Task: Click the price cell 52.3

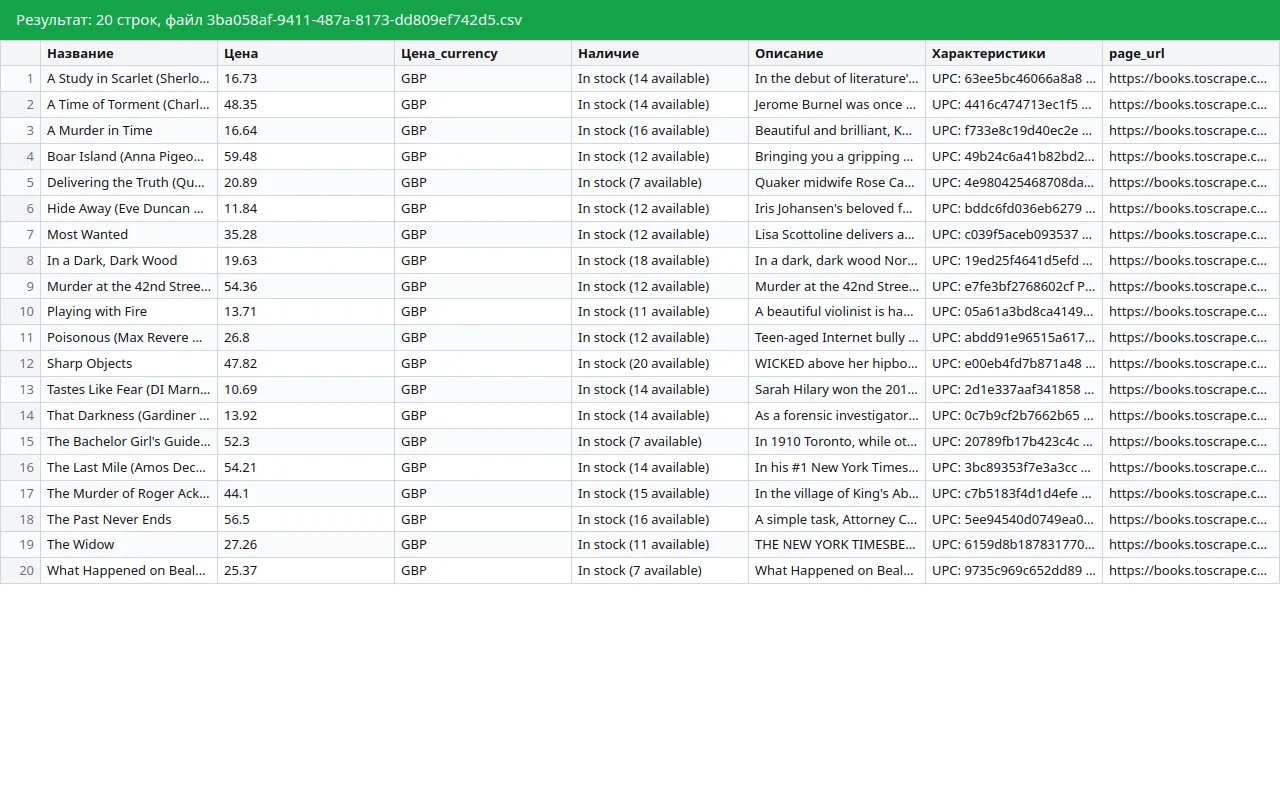Action: (306, 441)
